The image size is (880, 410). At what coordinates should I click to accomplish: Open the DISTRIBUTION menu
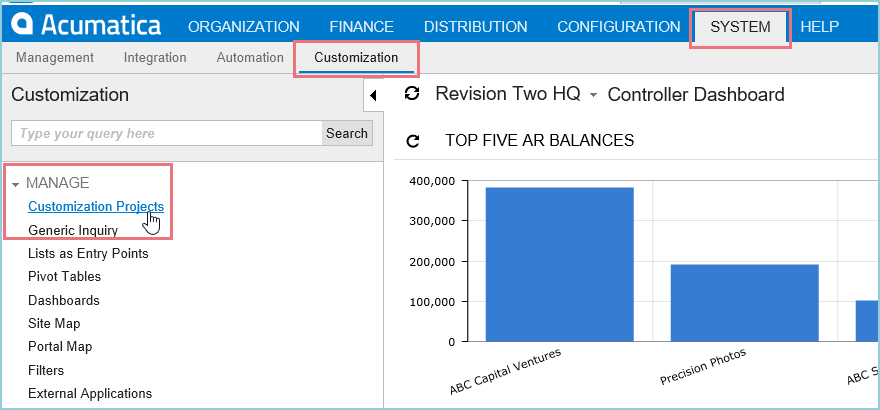[475, 26]
